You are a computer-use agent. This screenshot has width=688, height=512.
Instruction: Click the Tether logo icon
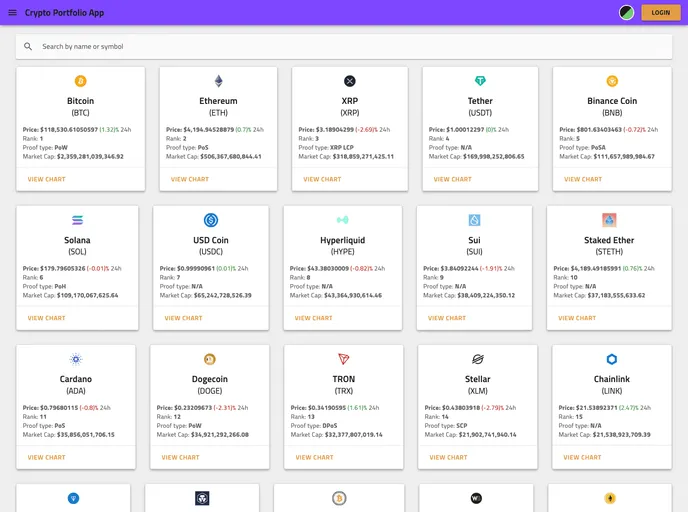coord(480,81)
